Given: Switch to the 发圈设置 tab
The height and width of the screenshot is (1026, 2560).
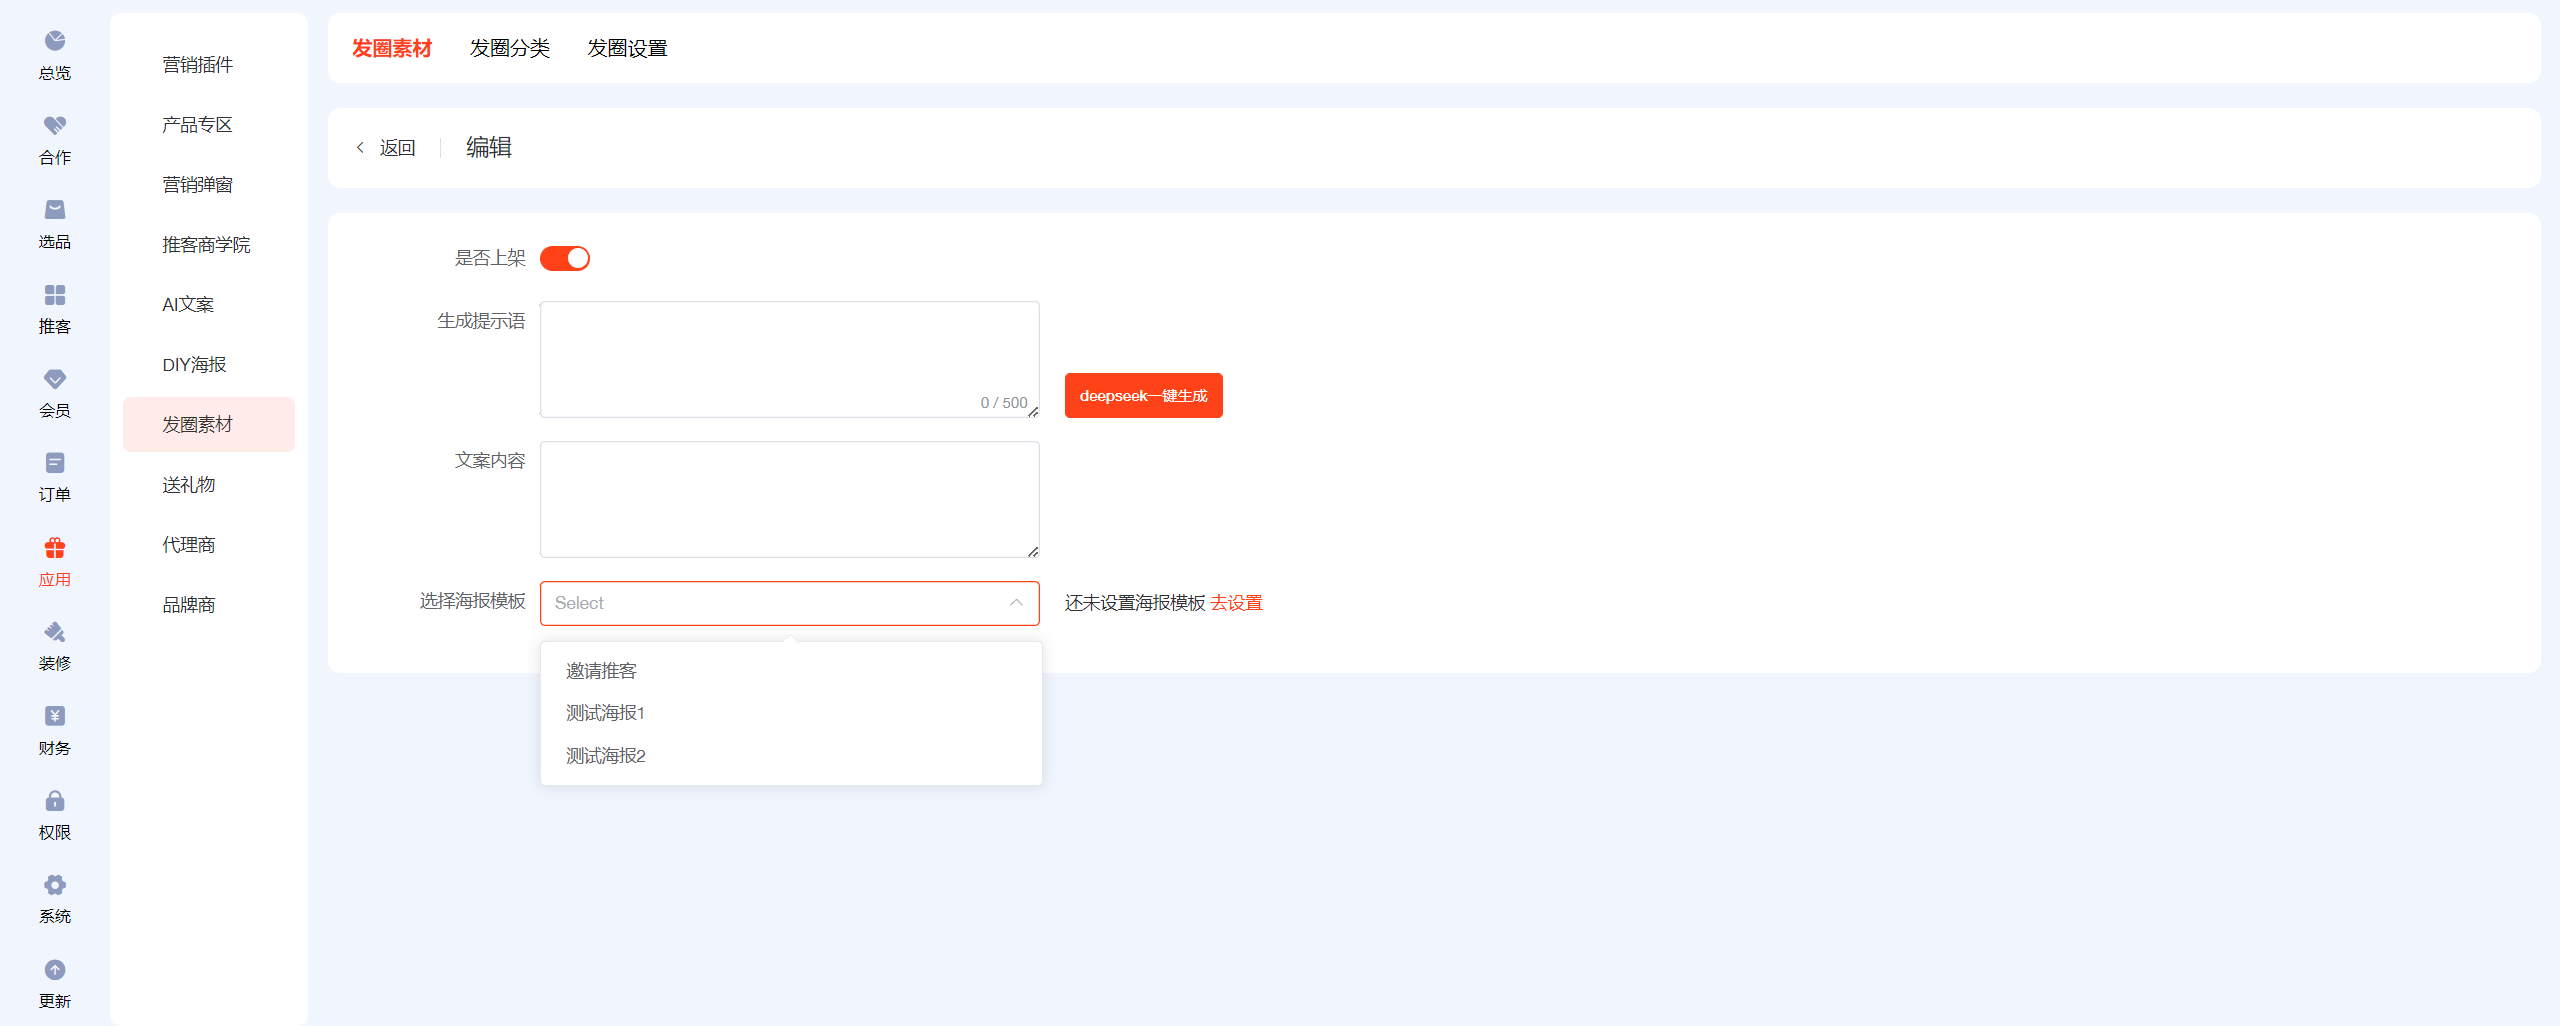Looking at the screenshot, I should (627, 48).
